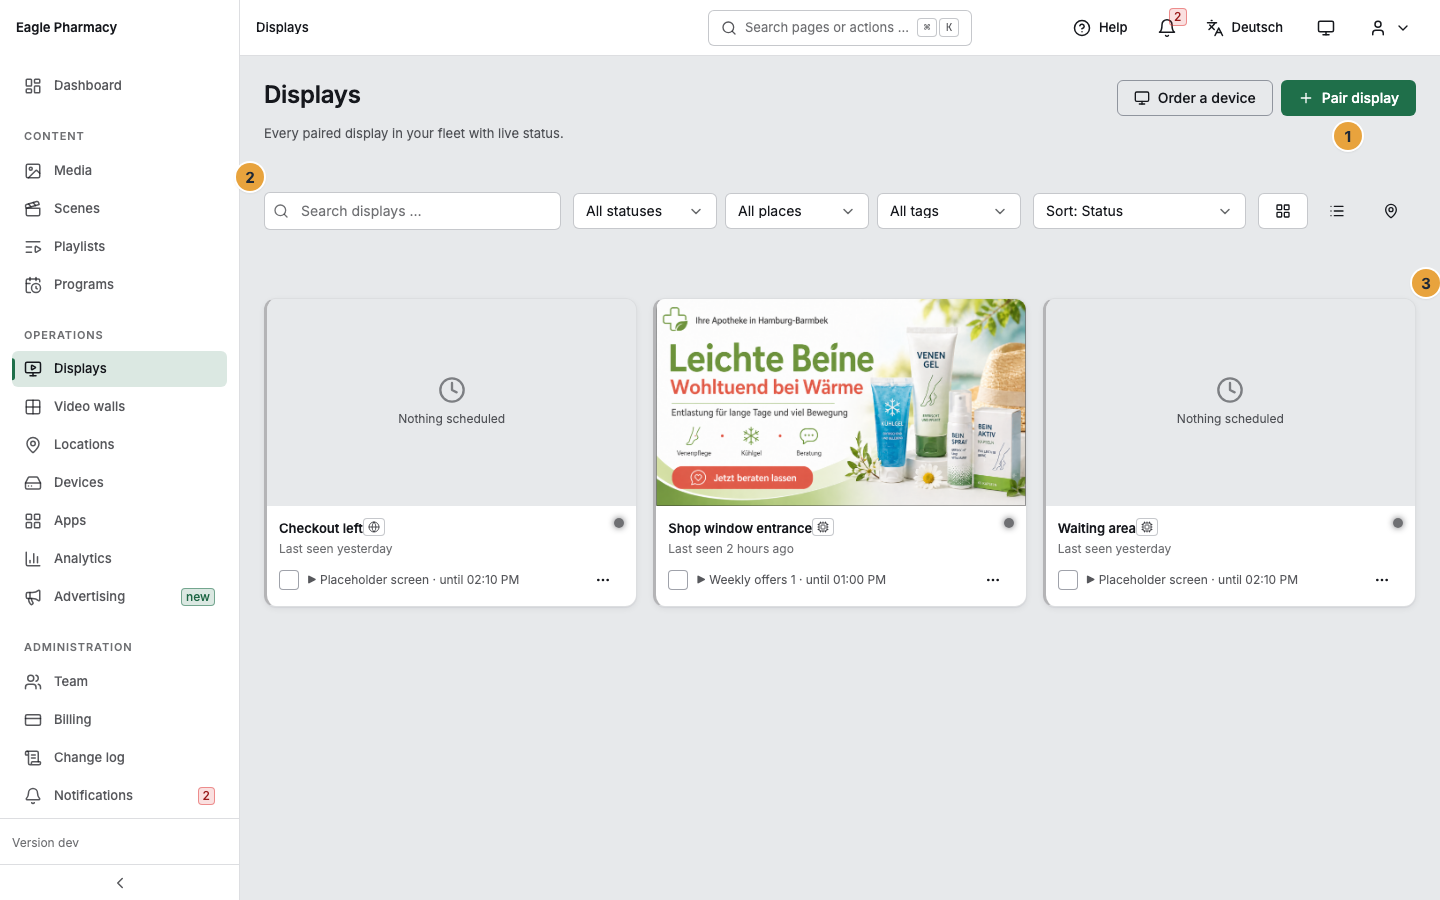Check the Waiting area display checkbox
Screen dimensions: 1440x900
1068,580
